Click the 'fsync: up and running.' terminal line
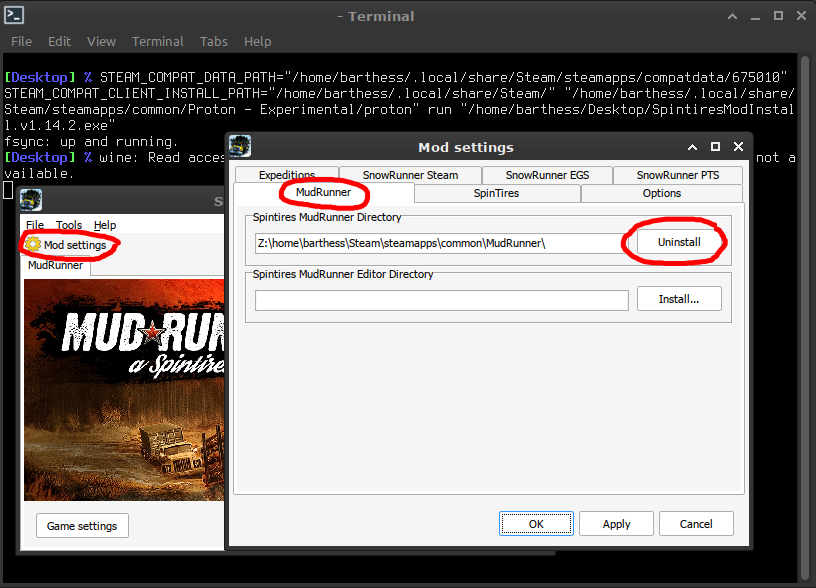Image resolution: width=816 pixels, height=588 pixels. tap(91, 142)
